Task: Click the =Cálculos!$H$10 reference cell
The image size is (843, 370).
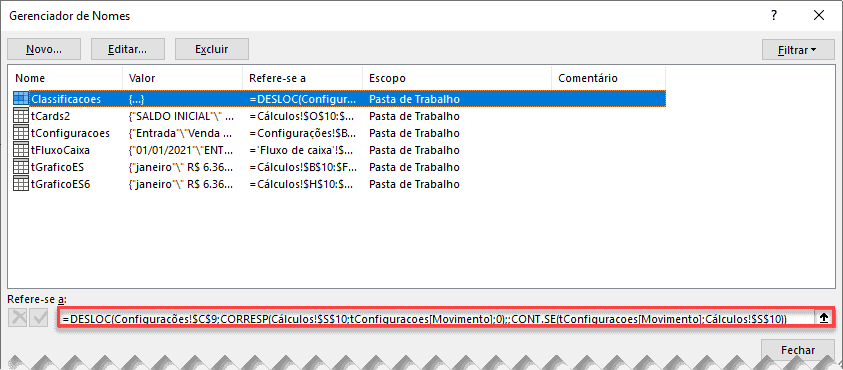Action: 301,184
